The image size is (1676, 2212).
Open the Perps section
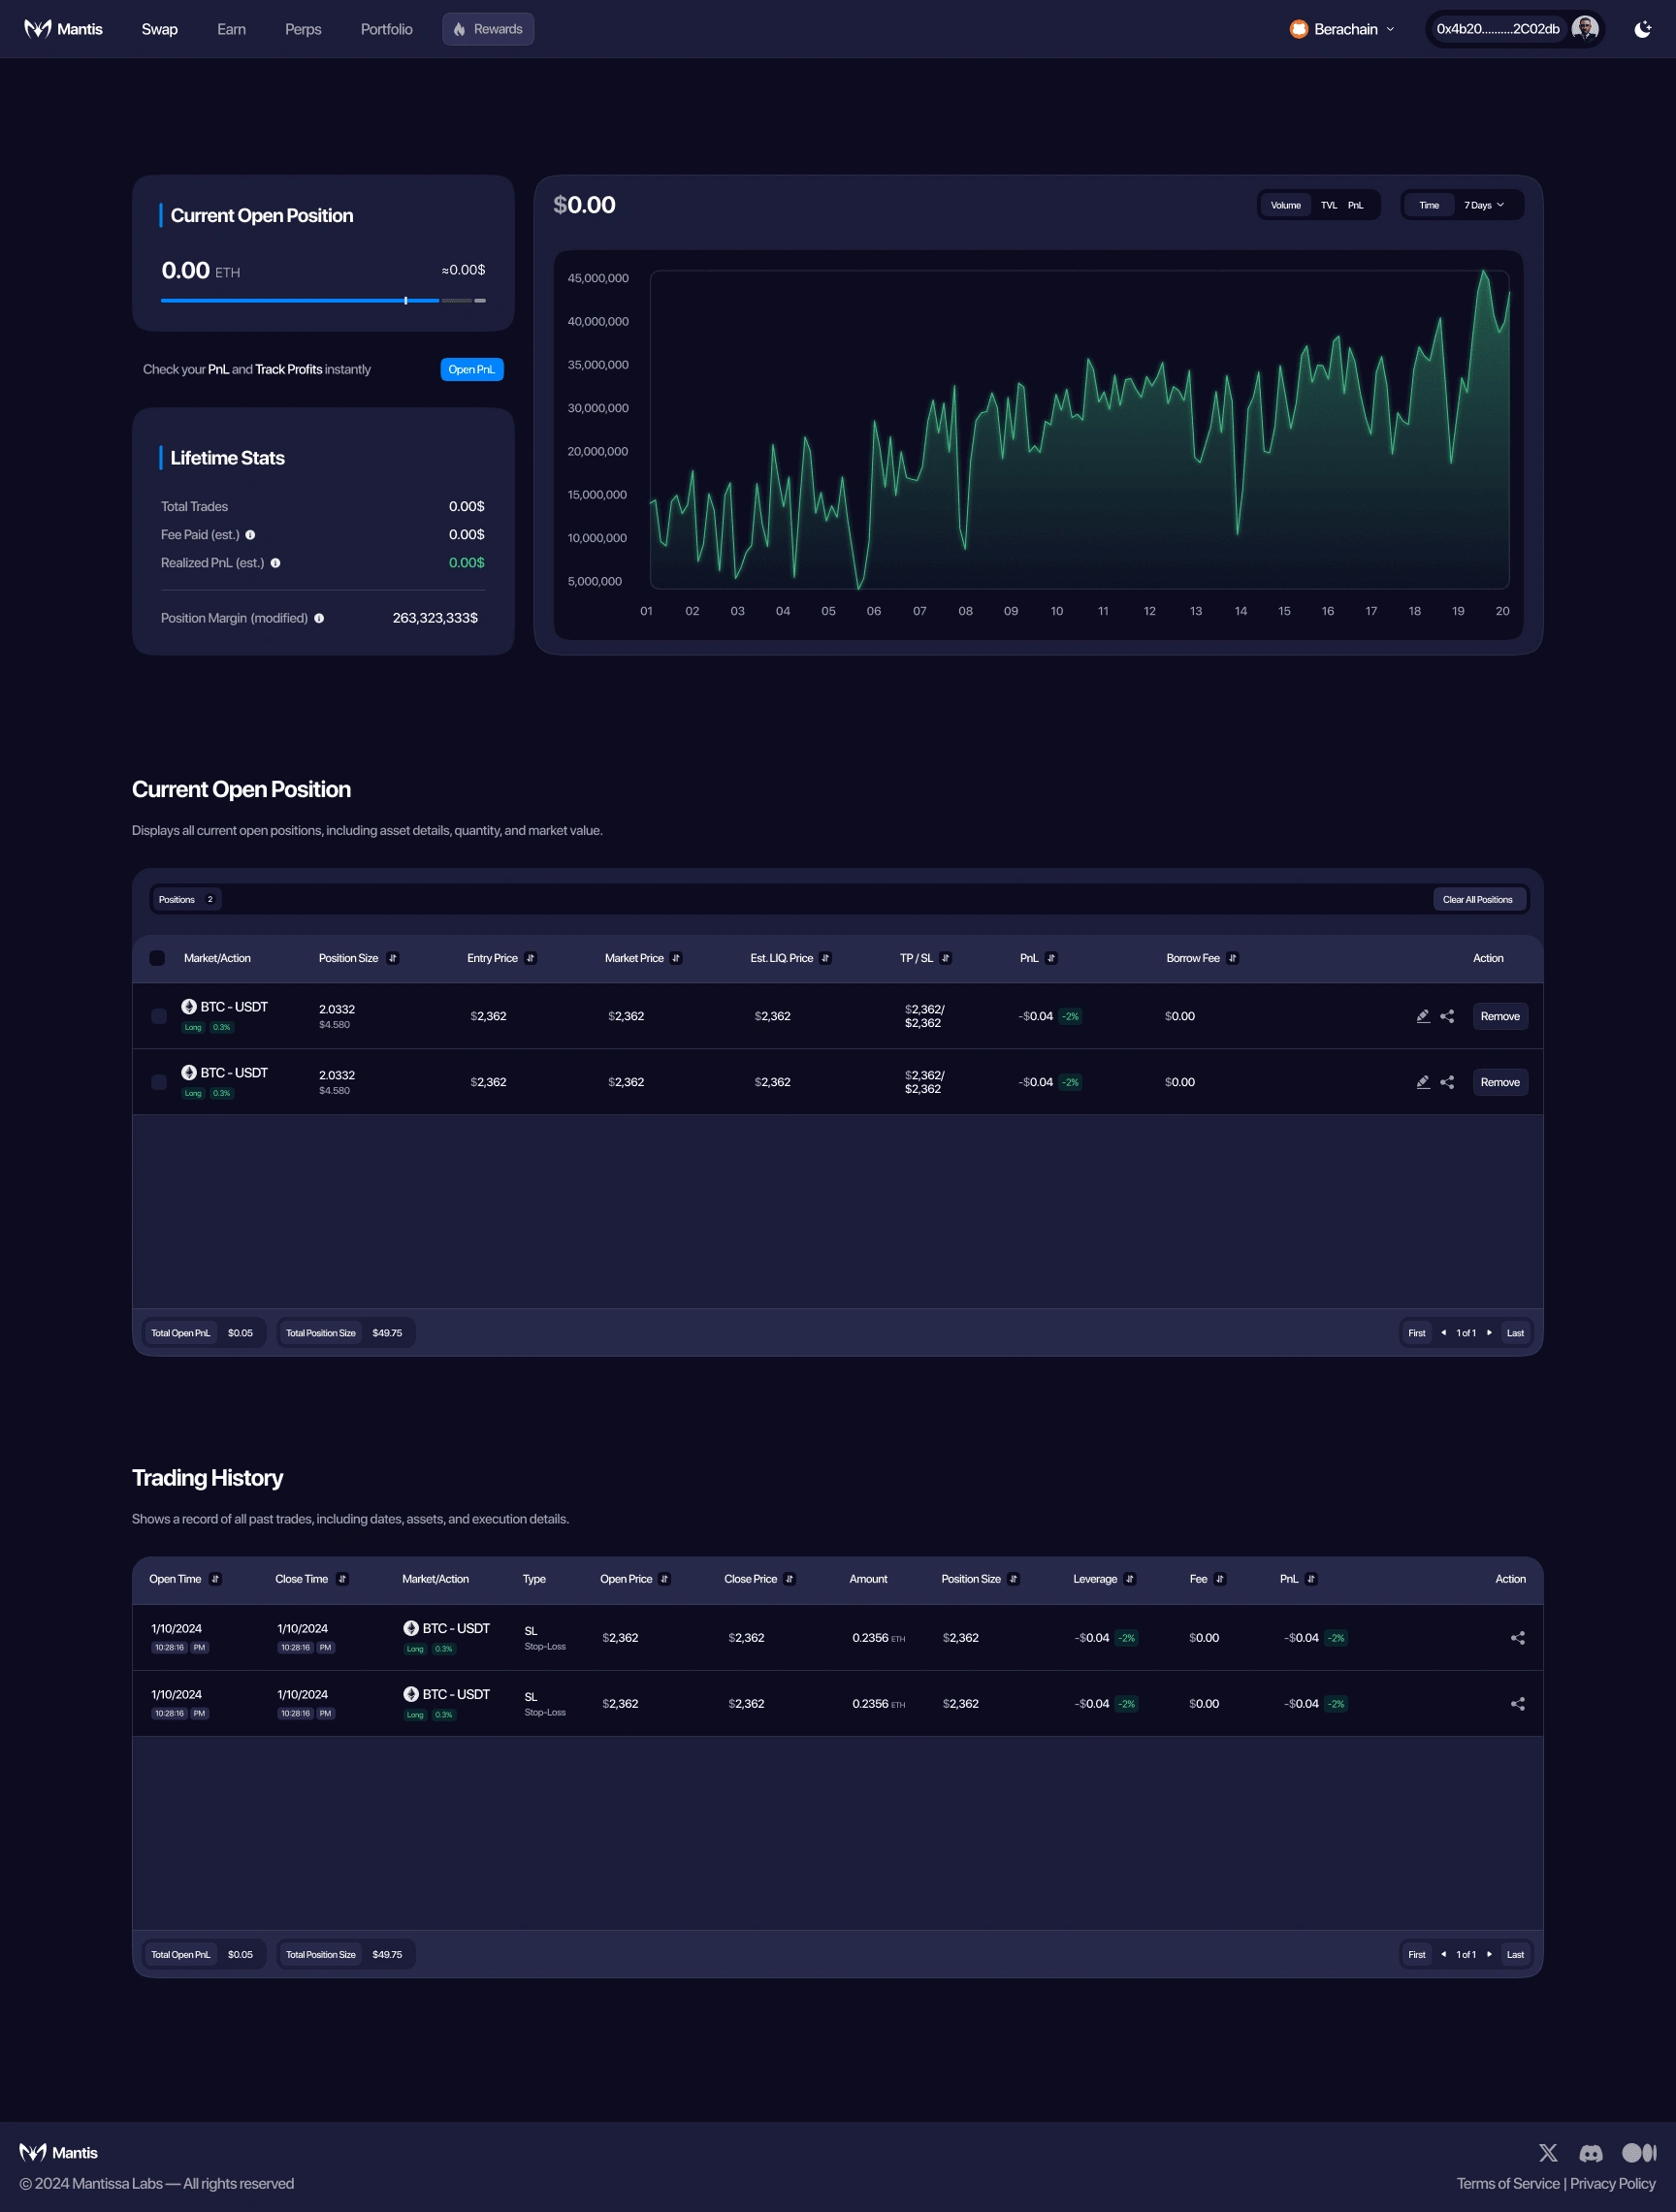303,29
